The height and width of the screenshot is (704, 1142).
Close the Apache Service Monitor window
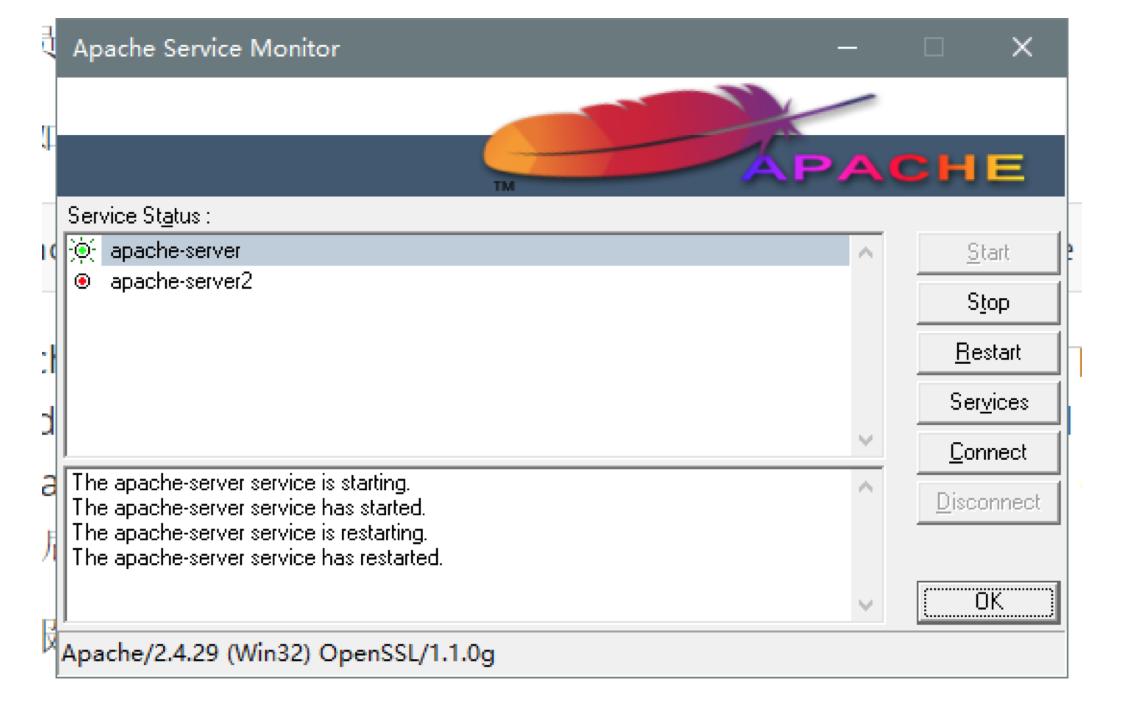(x=1022, y=48)
